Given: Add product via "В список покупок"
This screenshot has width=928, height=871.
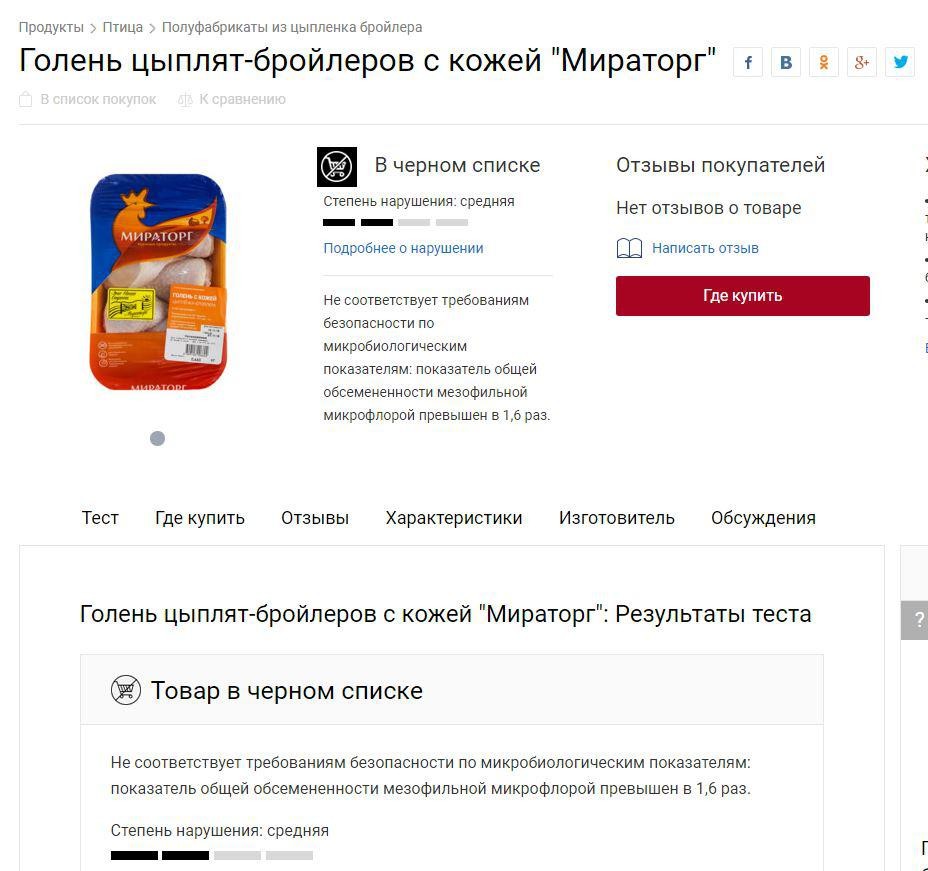Looking at the screenshot, I should click(88, 99).
